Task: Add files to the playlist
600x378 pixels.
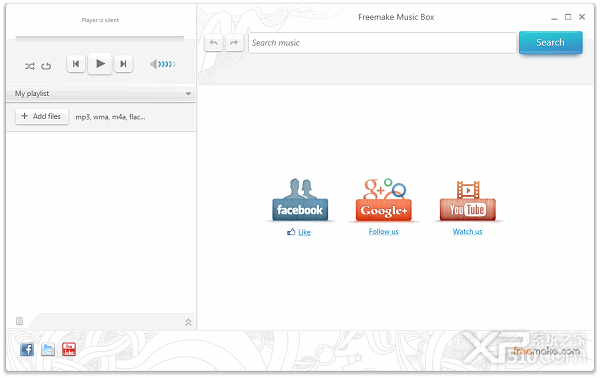Action: pos(42,116)
